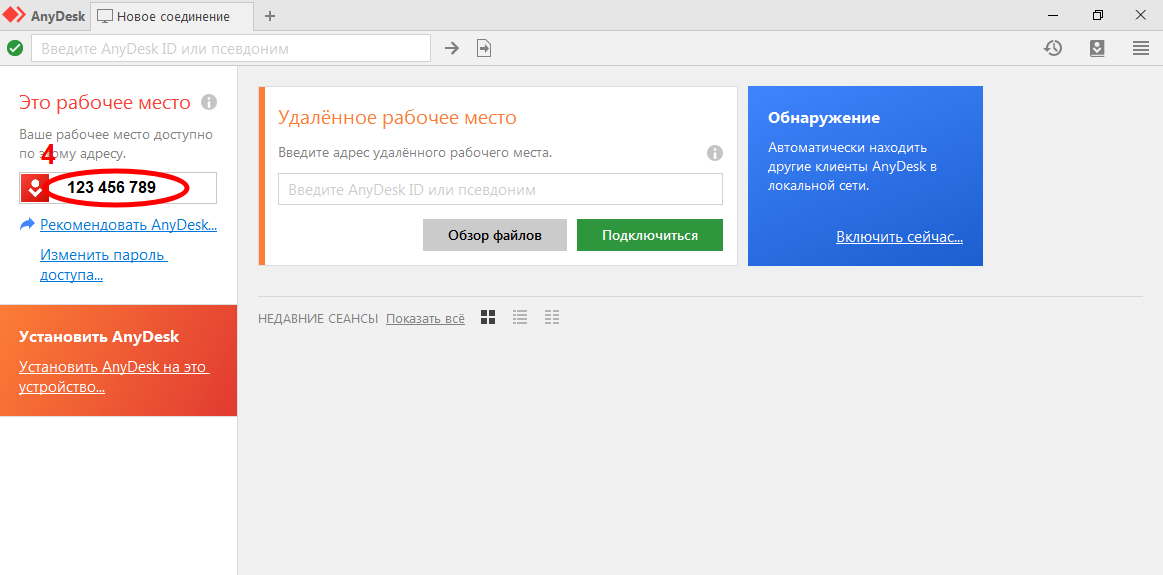
Task: Click info icon in Удалённое рабочее место panel
Action: 714,154
